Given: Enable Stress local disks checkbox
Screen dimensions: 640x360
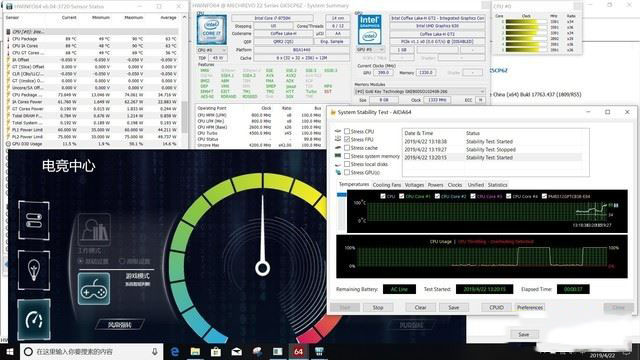Looking at the screenshot, I should 347,164.
